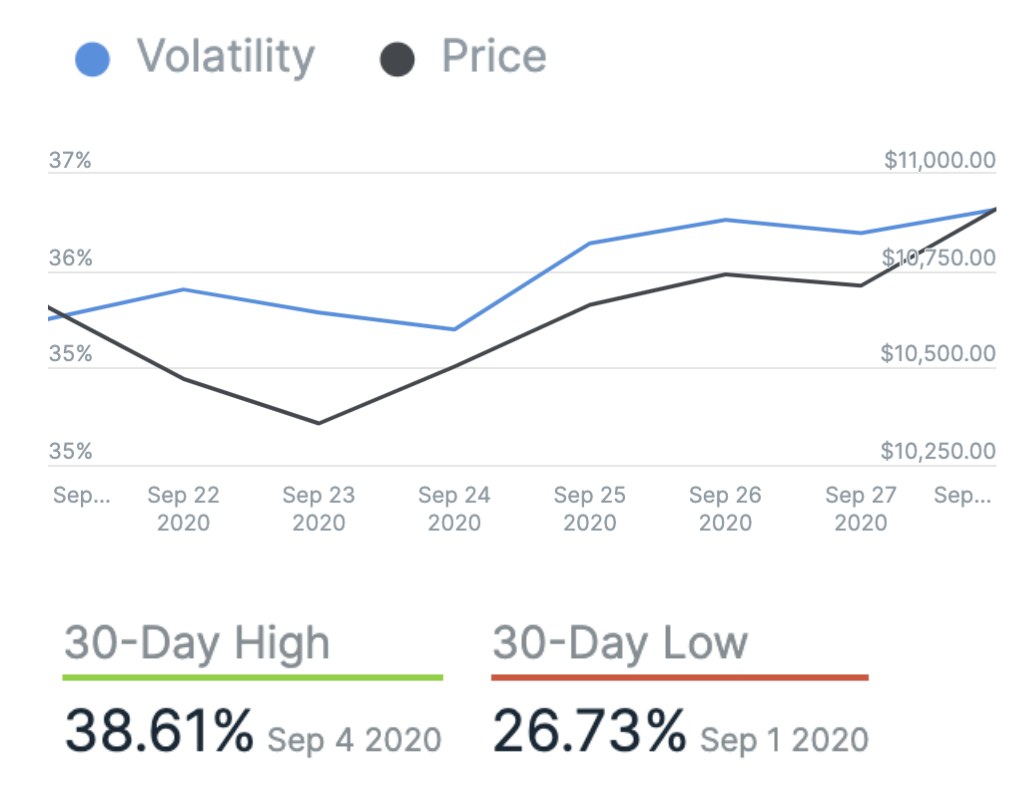Click the Sep 25 2020 date label

[589, 508]
